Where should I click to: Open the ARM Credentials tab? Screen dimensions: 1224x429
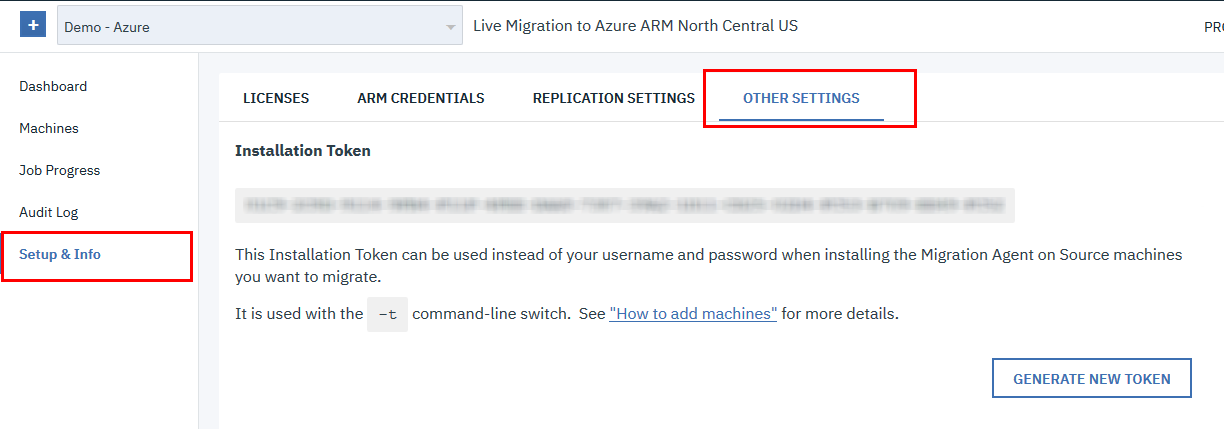click(x=421, y=98)
